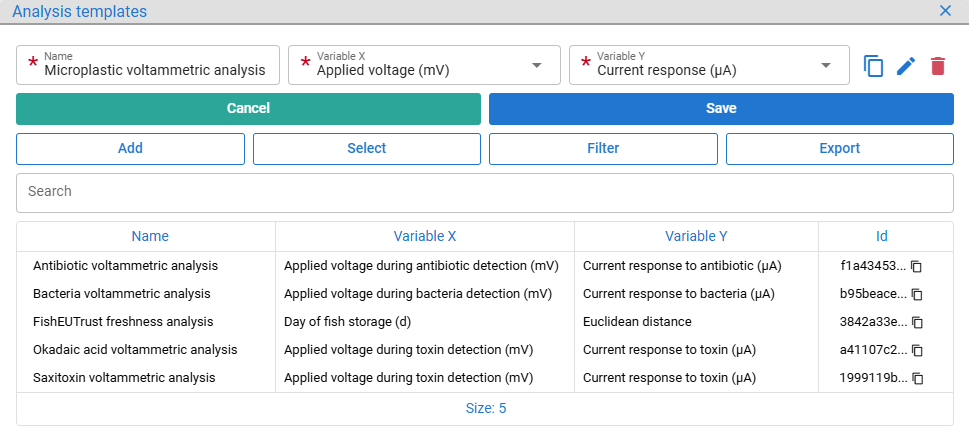Click the 3842a33e... Id text

[873, 322]
